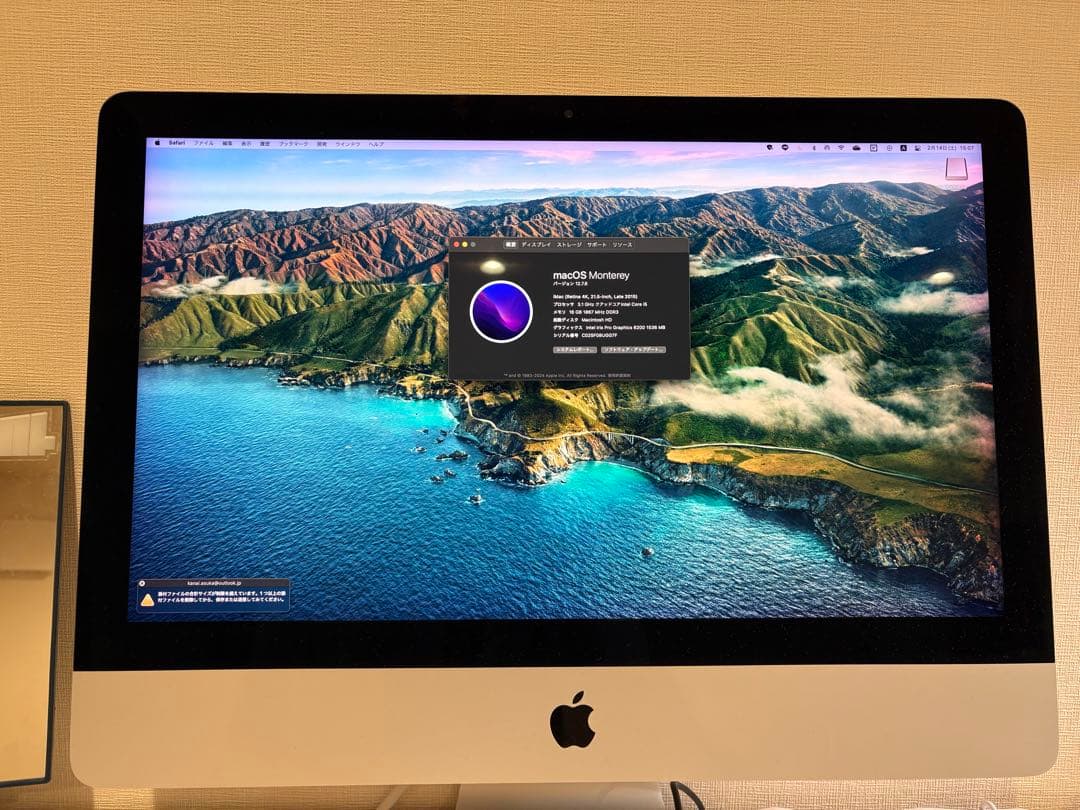Switch to the ディスプレイ (Displays) tab
Viewport: 1080px width, 810px height.
tap(534, 244)
